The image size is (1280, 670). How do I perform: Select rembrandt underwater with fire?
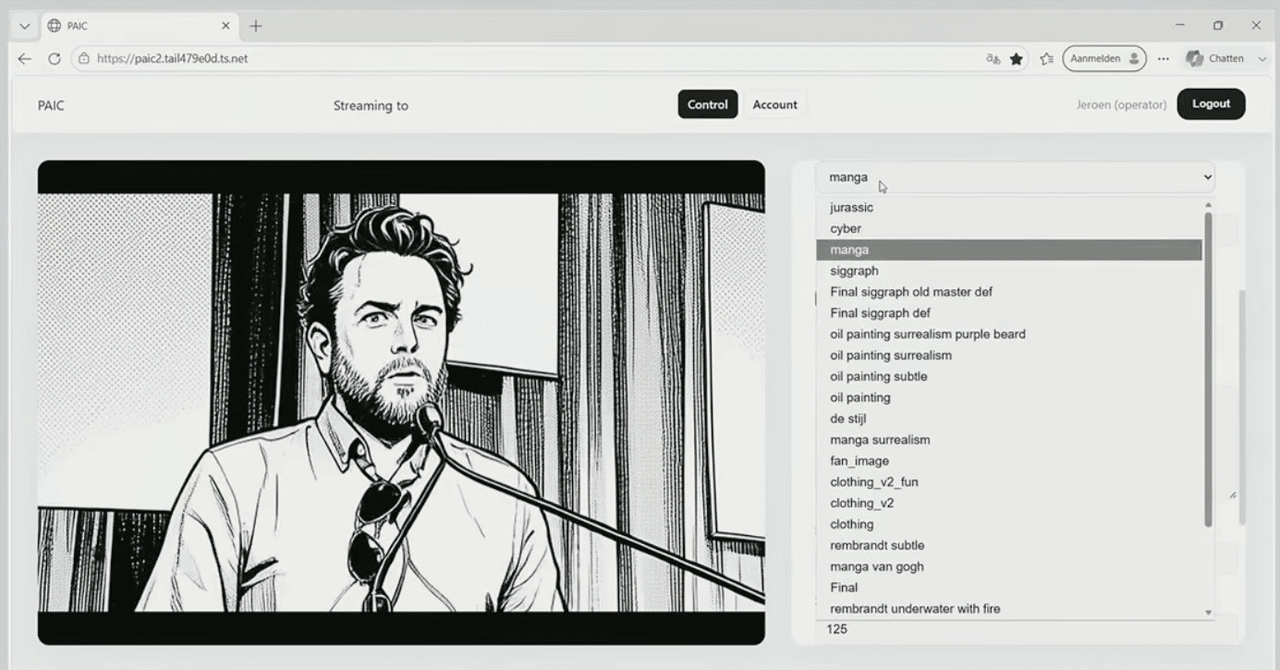click(x=1009, y=608)
